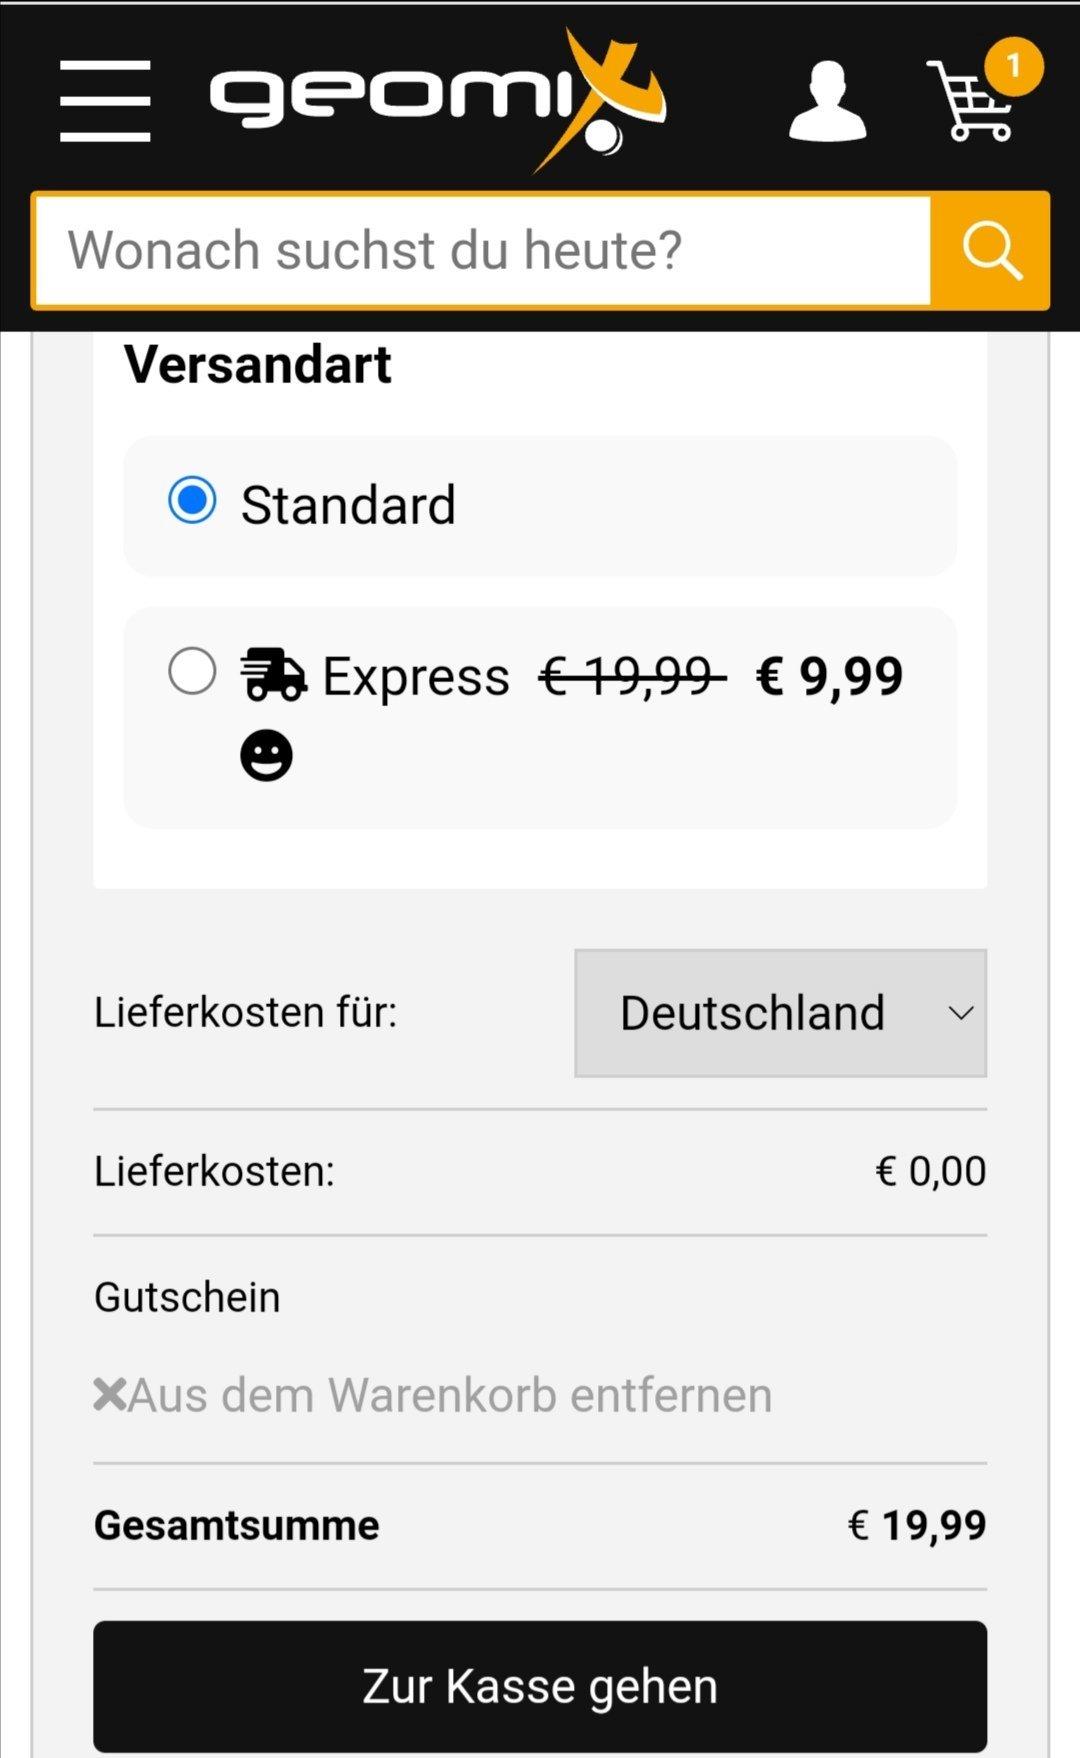The width and height of the screenshot is (1080, 1758).
Task: Click the smiley face icon under Express
Action: pos(266,755)
